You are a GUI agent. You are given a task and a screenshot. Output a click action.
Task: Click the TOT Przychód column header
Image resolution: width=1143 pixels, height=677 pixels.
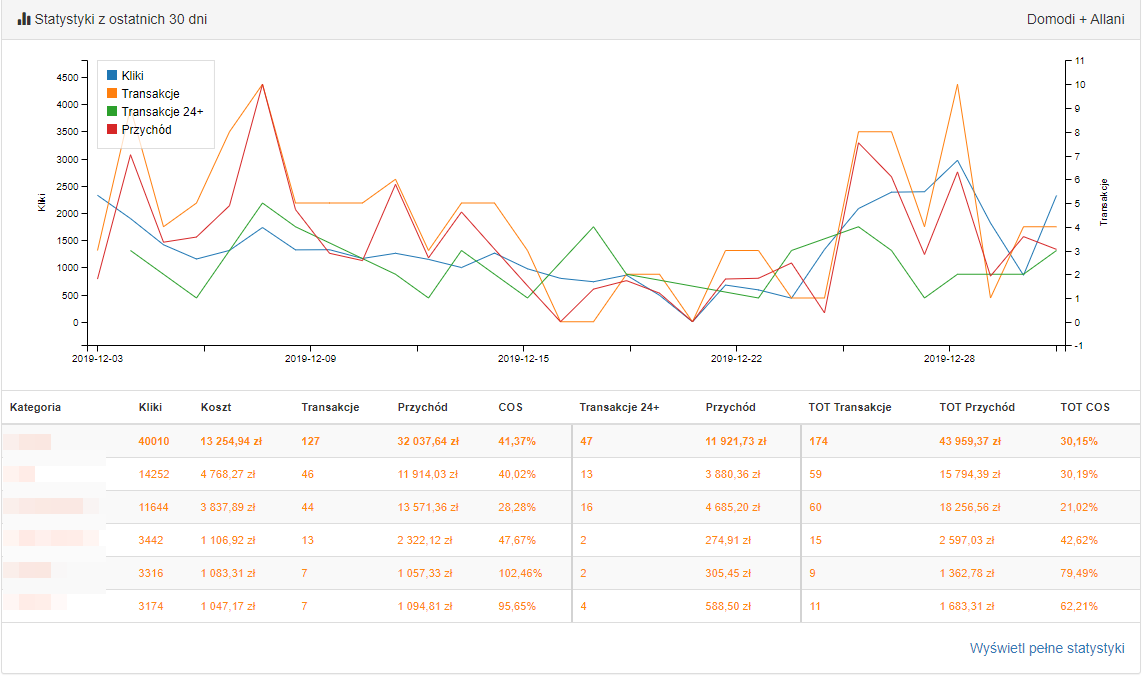pos(977,407)
